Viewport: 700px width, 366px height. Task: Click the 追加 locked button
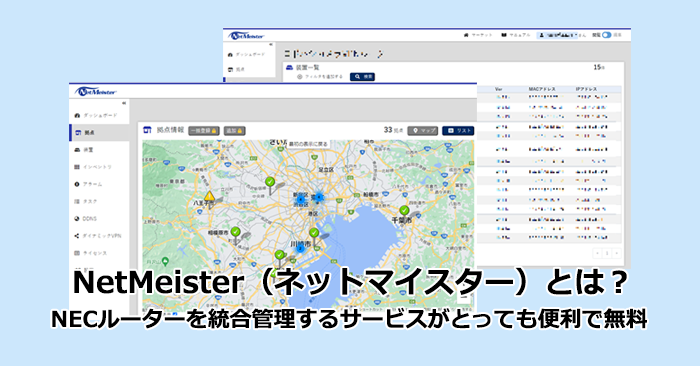point(234,131)
